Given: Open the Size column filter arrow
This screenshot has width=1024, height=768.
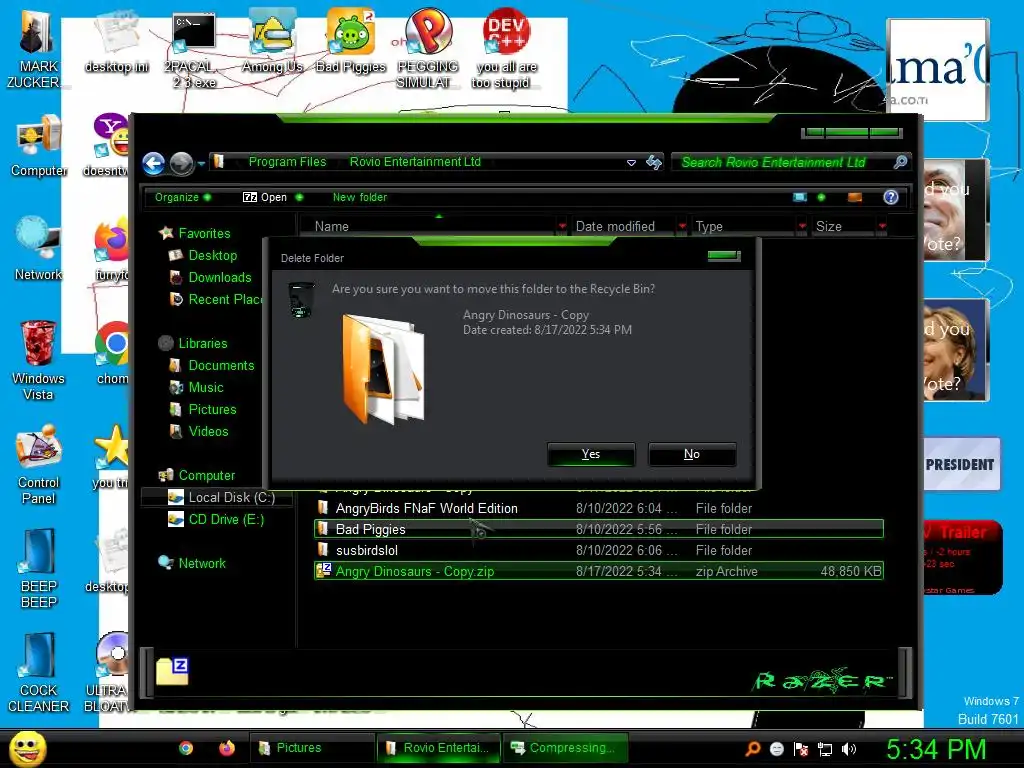Looking at the screenshot, I should tap(883, 227).
